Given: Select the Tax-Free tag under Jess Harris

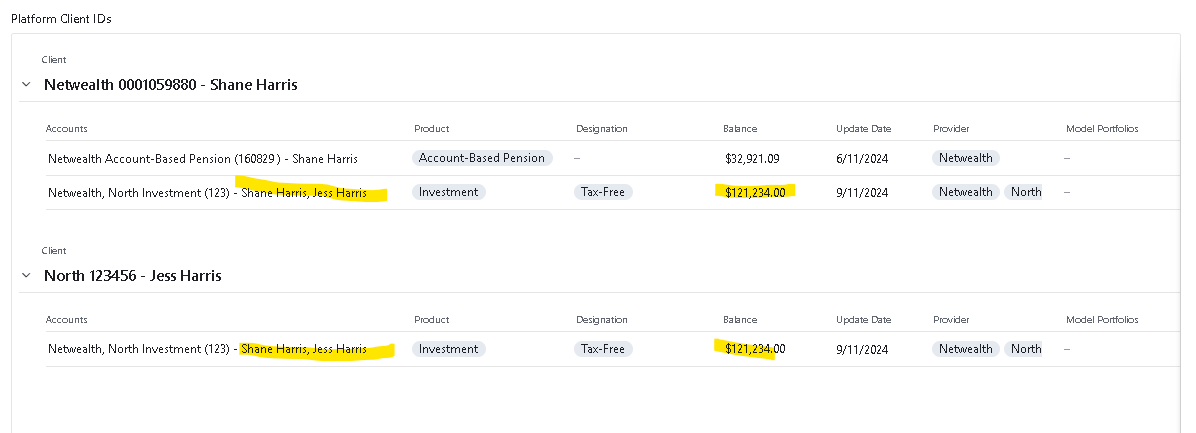Looking at the screenshot, I should pyautogui.click(x=603, y=349).
